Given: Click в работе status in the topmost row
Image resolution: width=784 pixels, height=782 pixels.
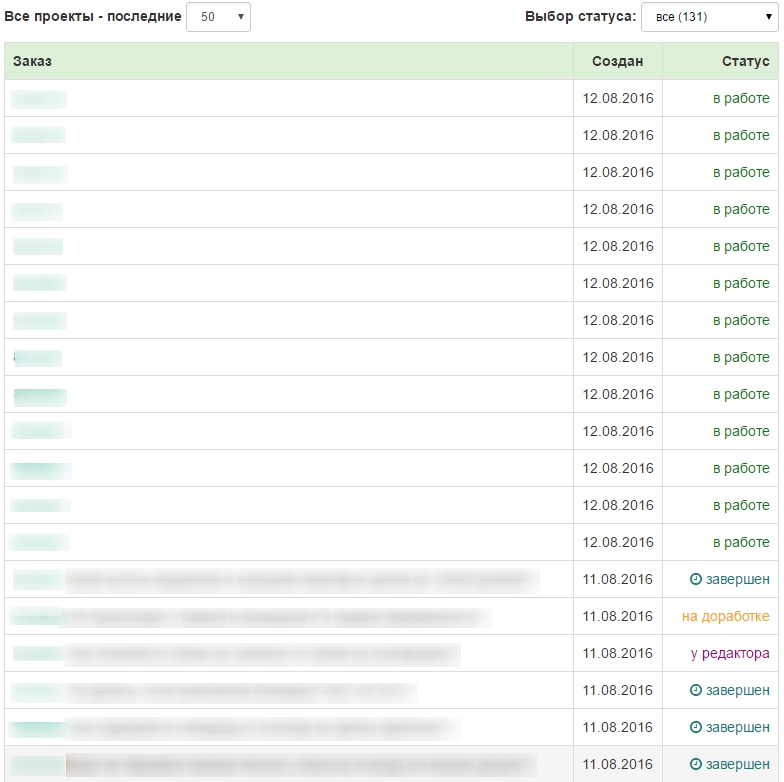Looking at the screenshot, I should (x=741, y=98).
